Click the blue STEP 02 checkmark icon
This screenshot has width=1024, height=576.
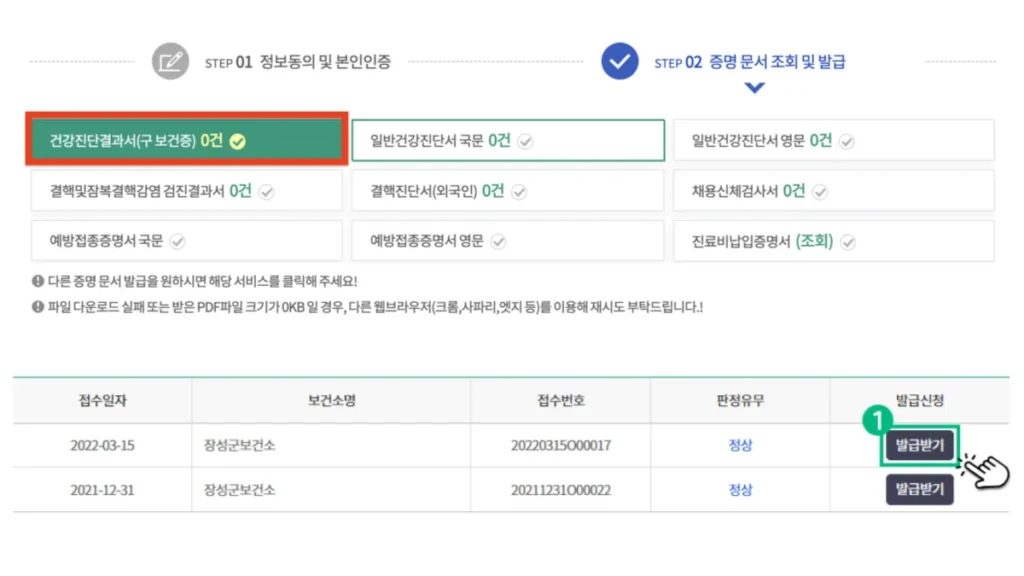620,60
